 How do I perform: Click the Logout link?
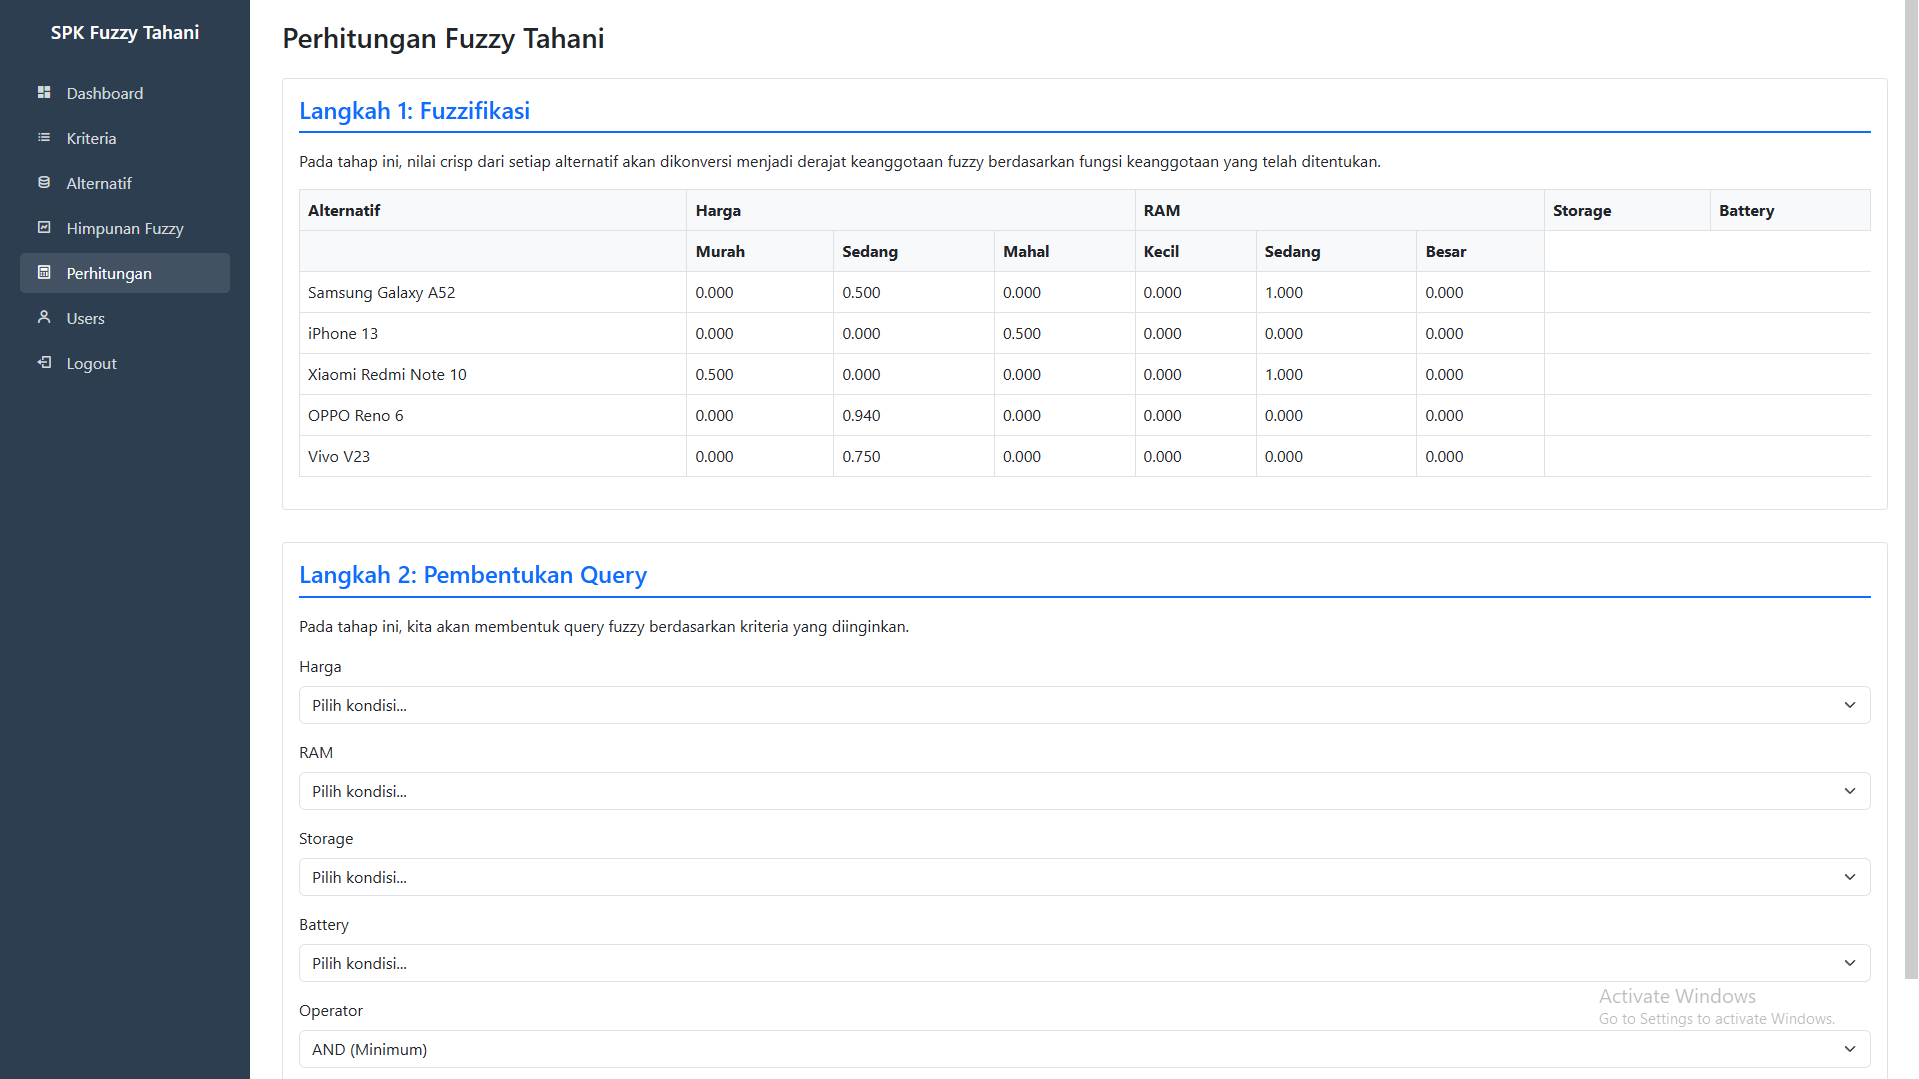tap(125, 363)
